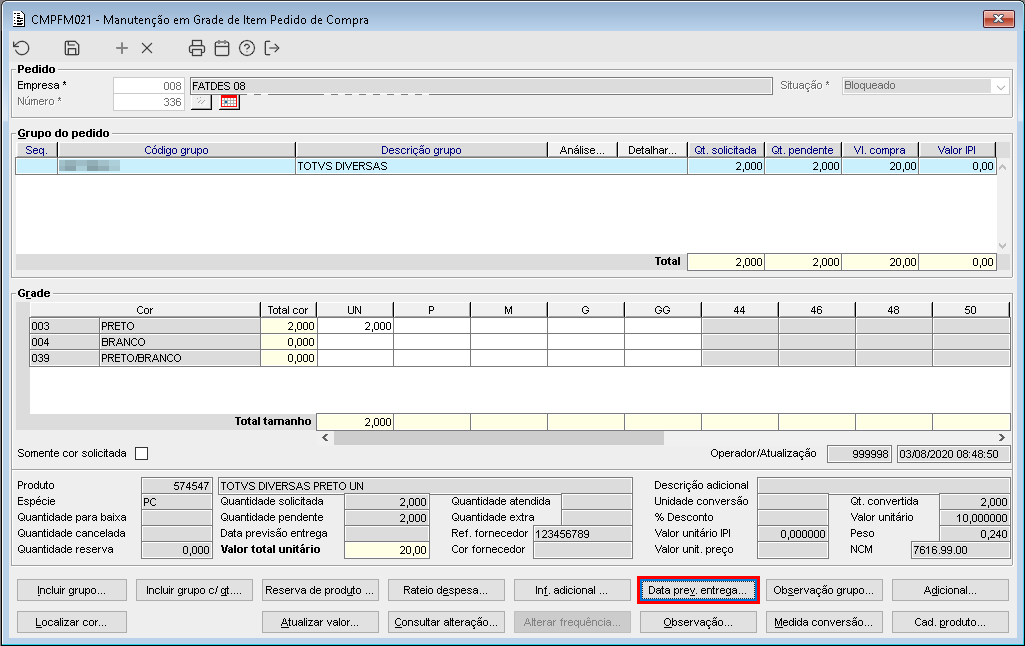Click the Vl. compra column header
This screenshot has height=646, width=1025.
880,150
